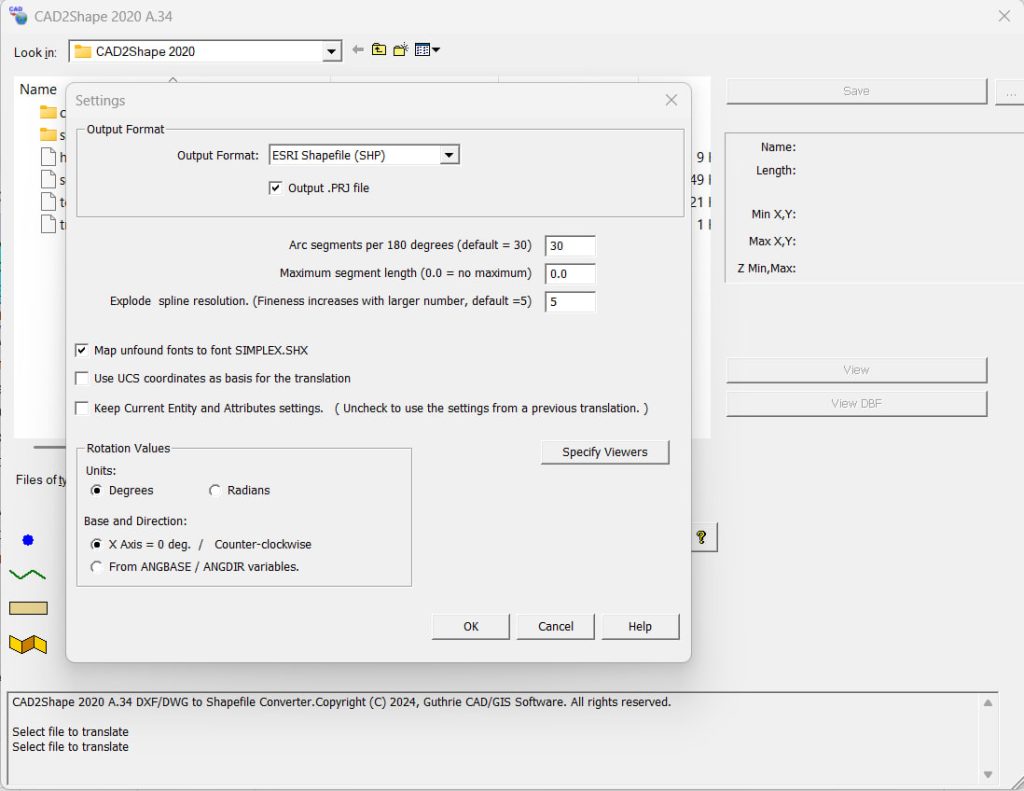The image size is (1024, 791).
Task: Open Specify Viewers
Action: 605,452
